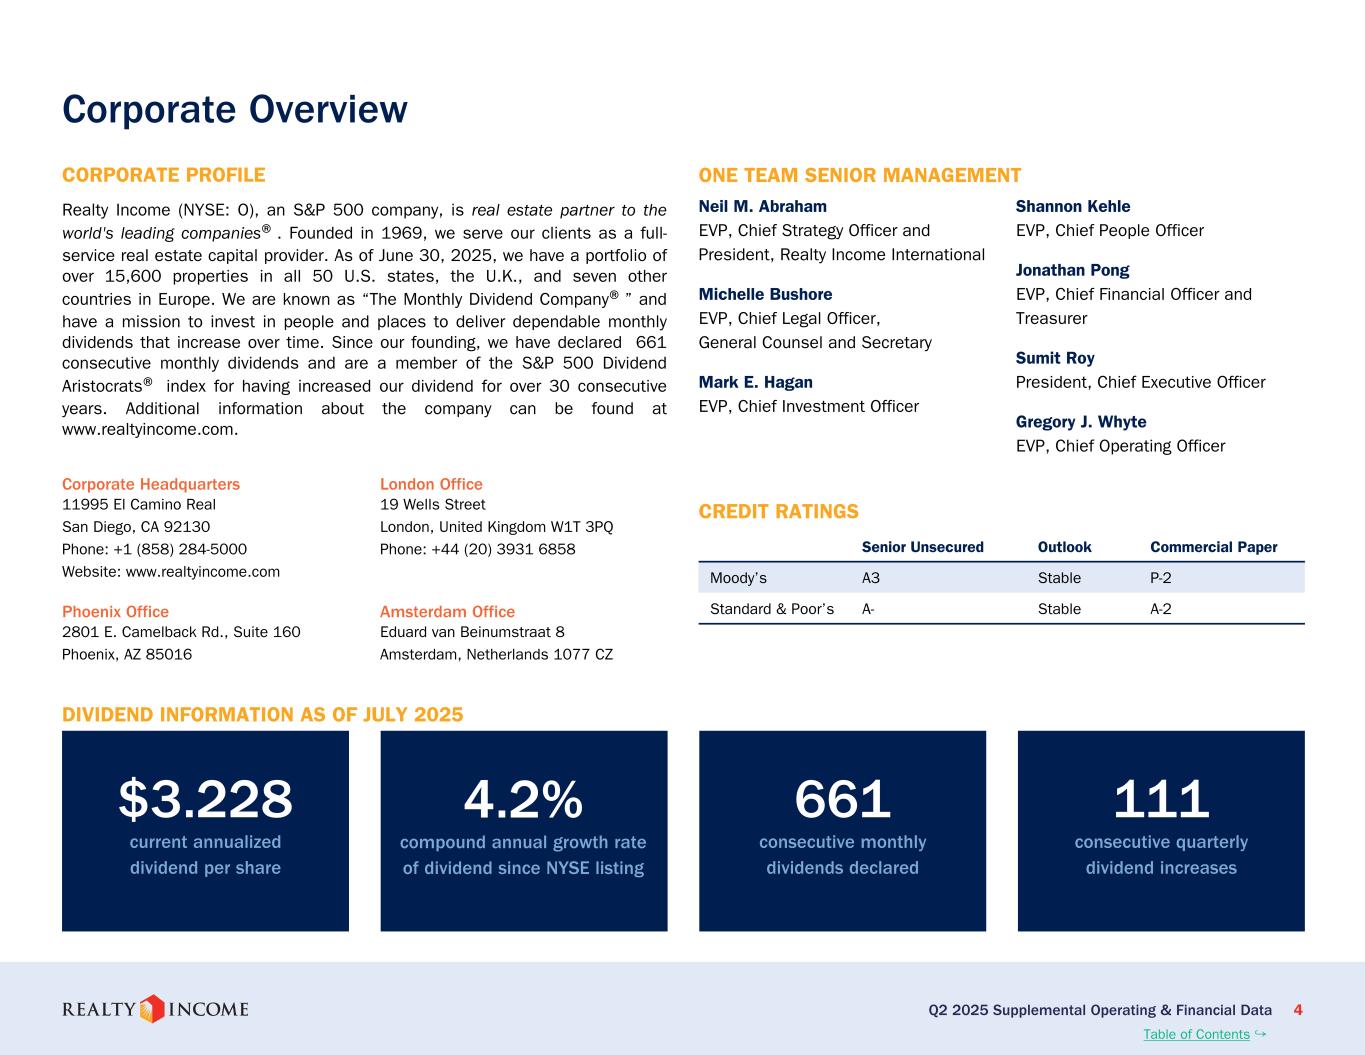This screenshot has height=1055, width=1365.
Task: Click the www.realtyincome.com link in profile paragraph
Action: tap(150, 430)
